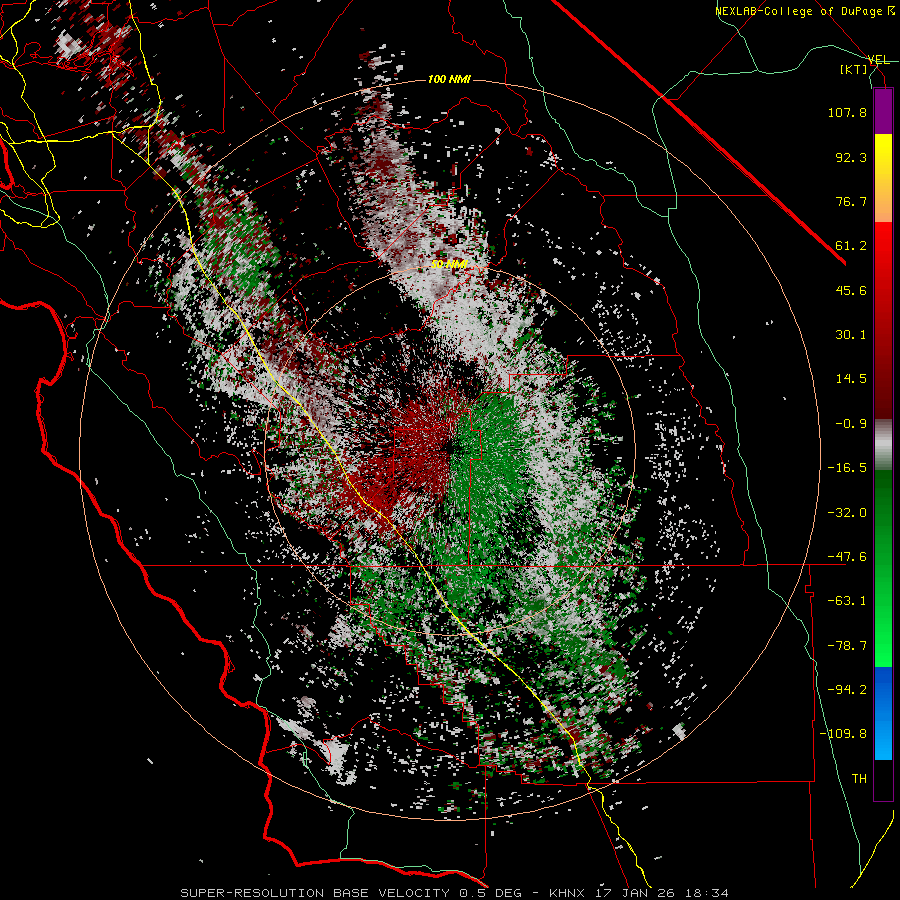Click the 14.5 velocity legend value
The image size is (900, 900).
click(x=851, y=379)
